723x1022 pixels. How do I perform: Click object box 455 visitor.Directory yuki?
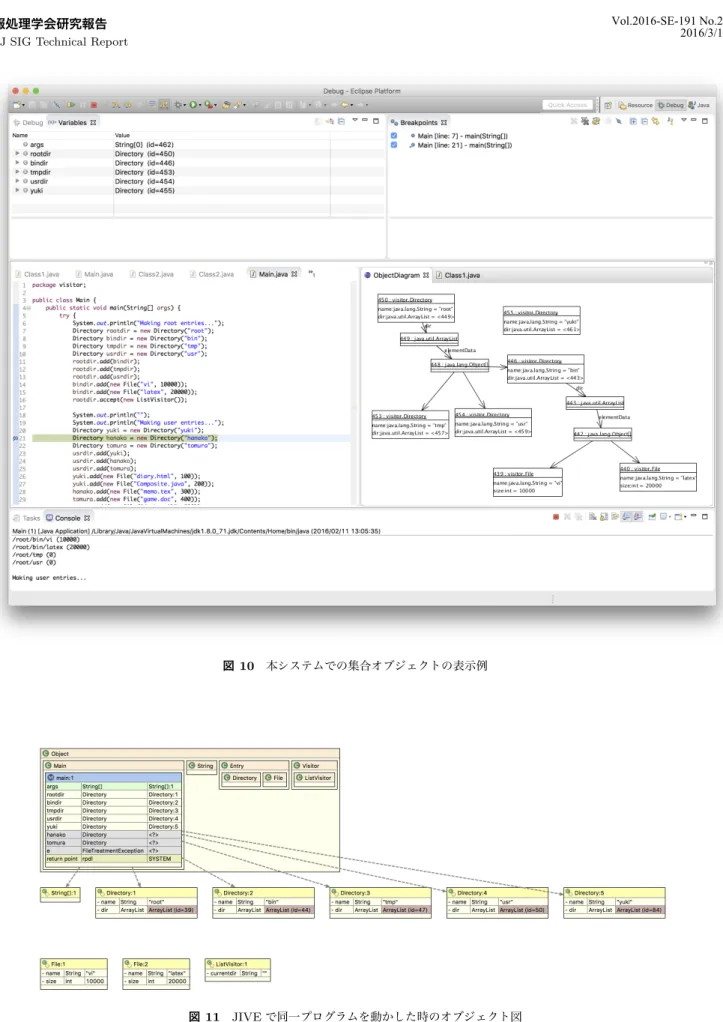coord(541,321)
